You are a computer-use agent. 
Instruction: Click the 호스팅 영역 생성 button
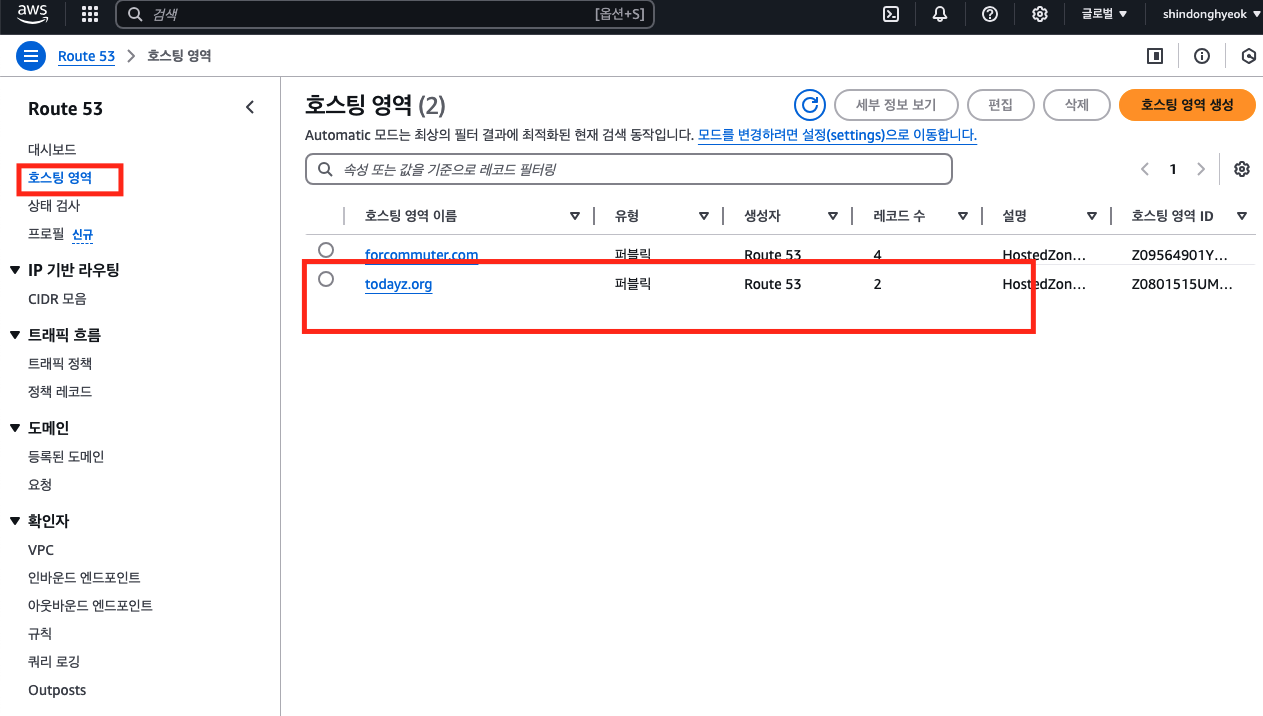[1187, 105]
